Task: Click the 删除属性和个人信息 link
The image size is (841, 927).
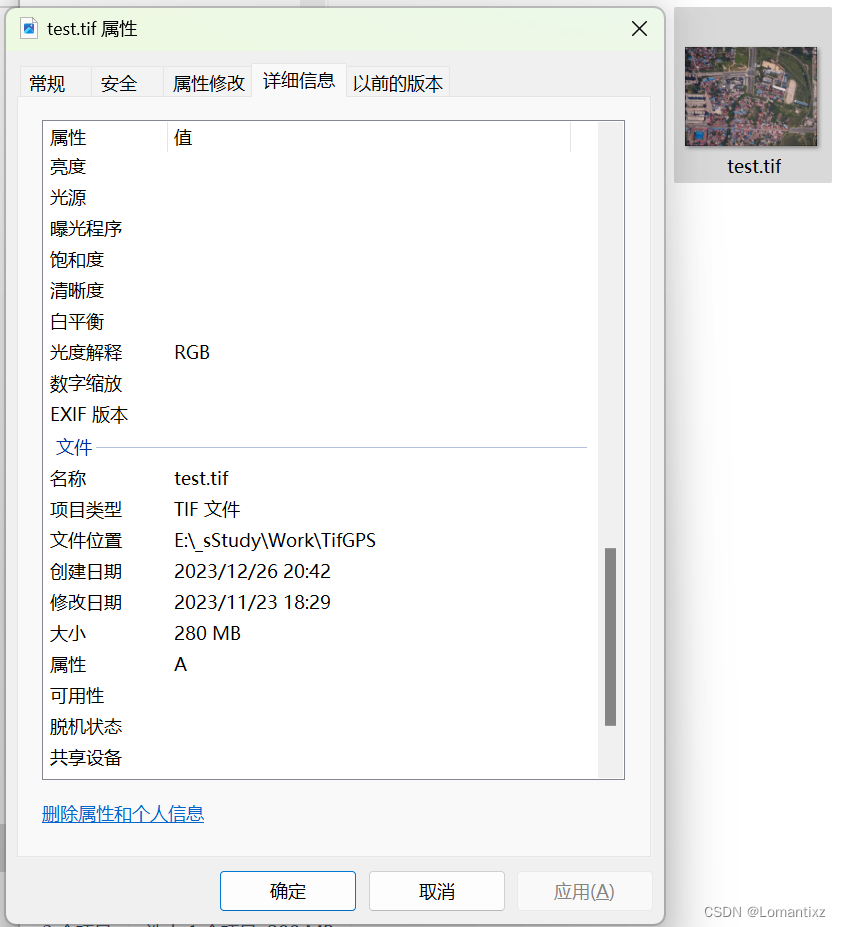Action: [123, 814]
